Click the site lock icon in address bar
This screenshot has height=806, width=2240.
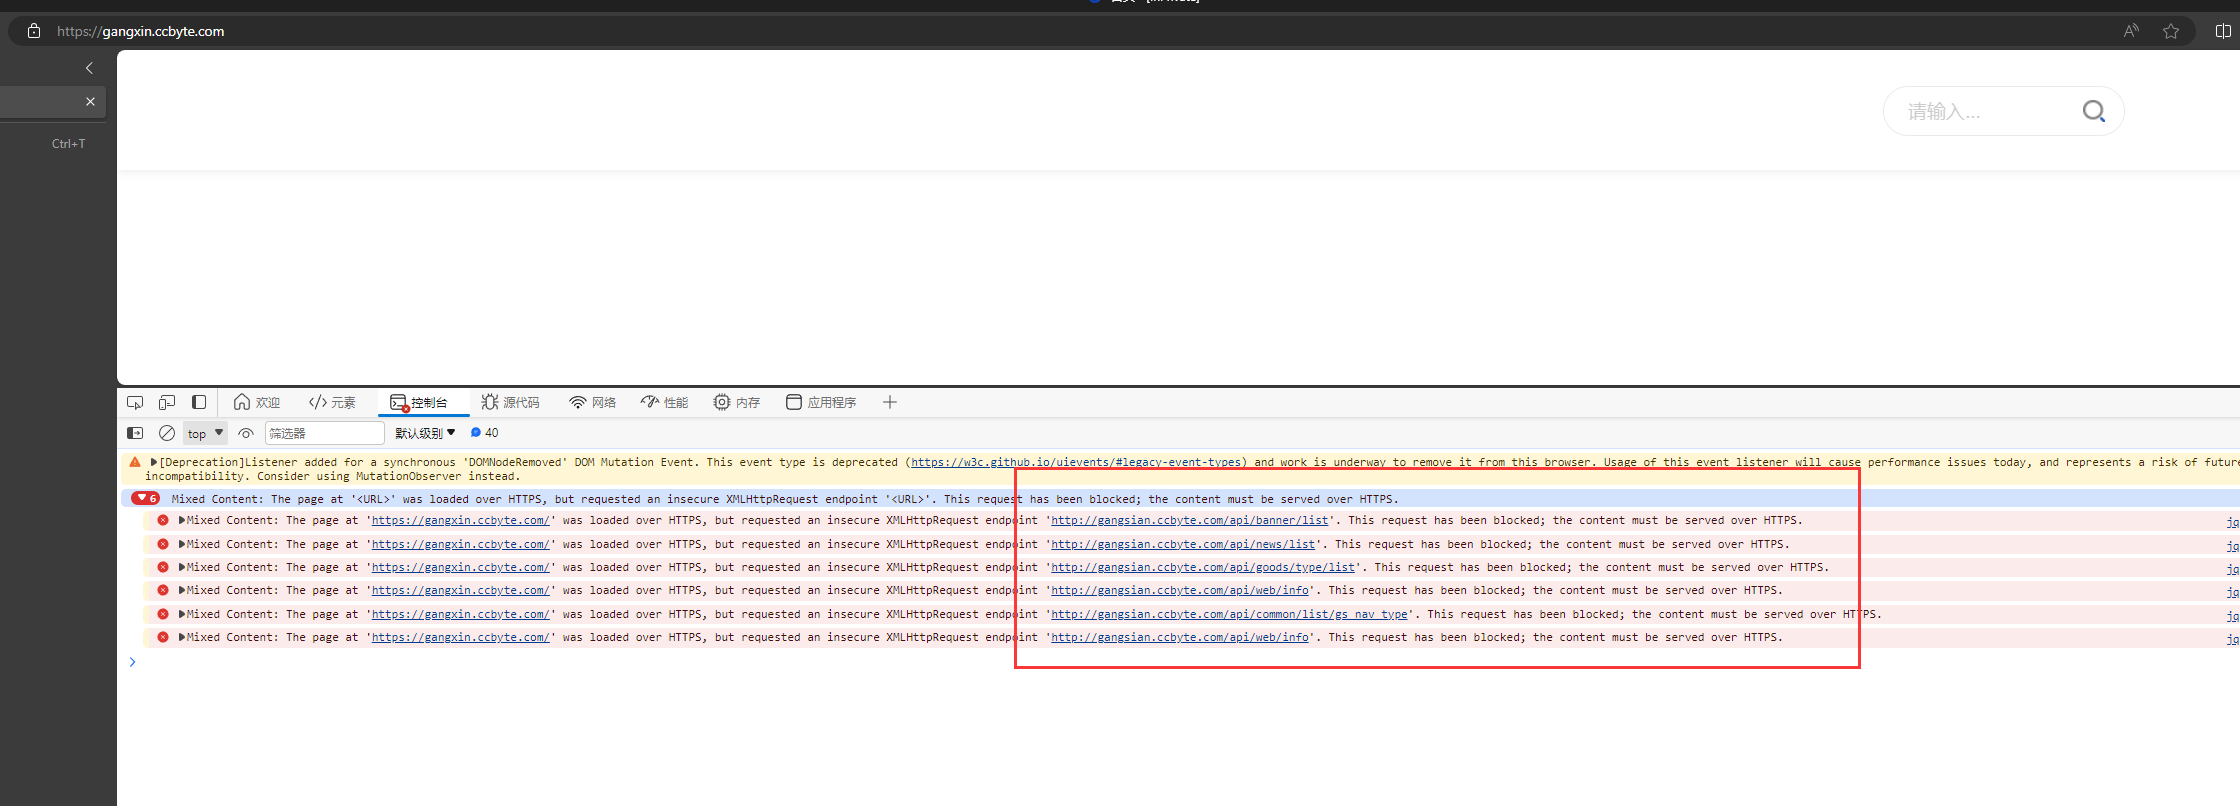(34, 31)
